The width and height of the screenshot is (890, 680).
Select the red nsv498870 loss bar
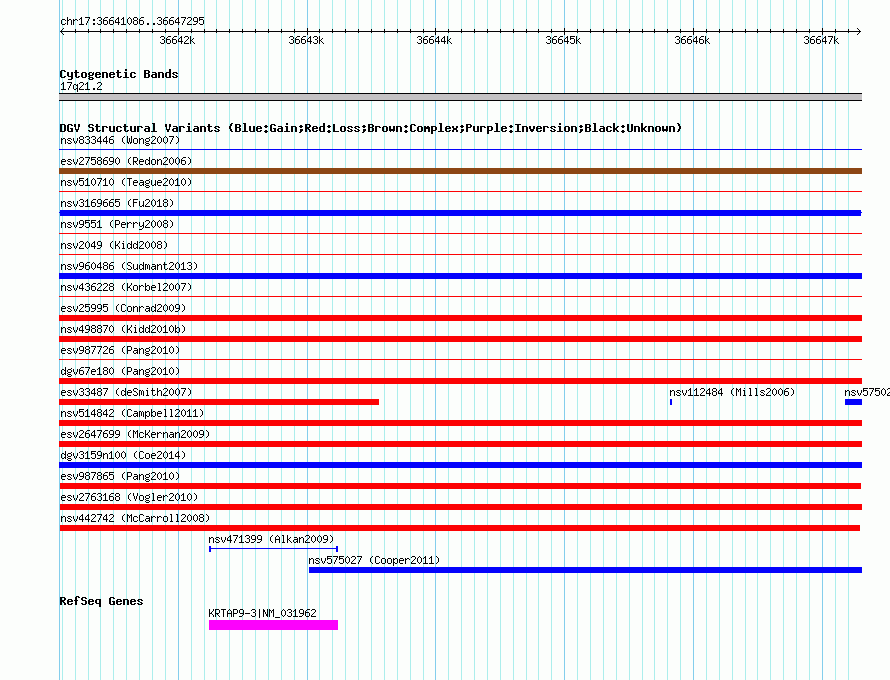460,339
